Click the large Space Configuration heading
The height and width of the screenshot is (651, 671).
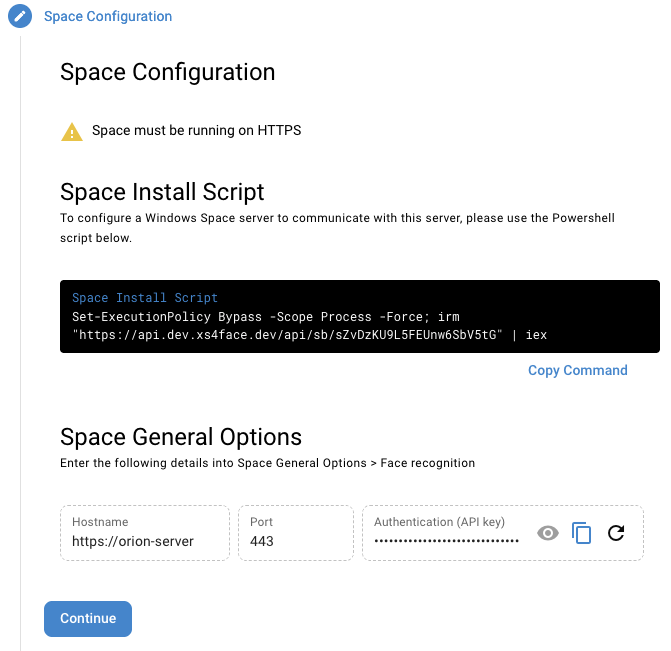click(167, 72)
